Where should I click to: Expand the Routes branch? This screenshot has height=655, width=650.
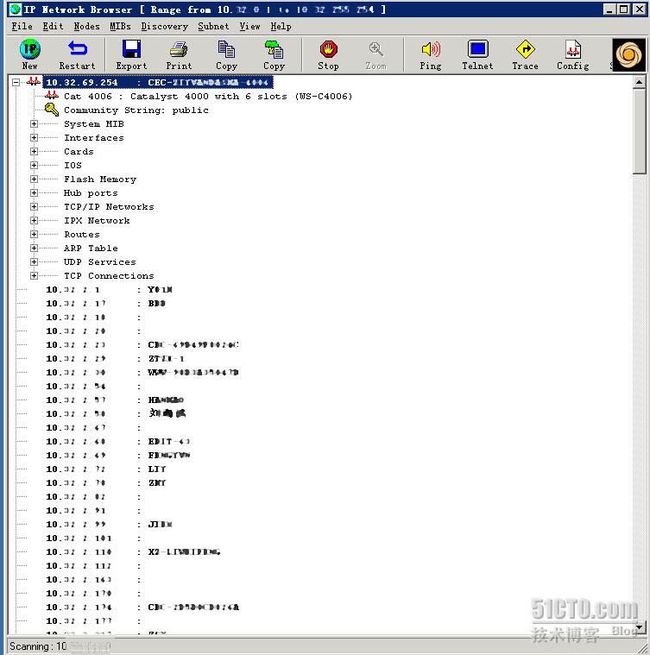click(x=34, y=234)
